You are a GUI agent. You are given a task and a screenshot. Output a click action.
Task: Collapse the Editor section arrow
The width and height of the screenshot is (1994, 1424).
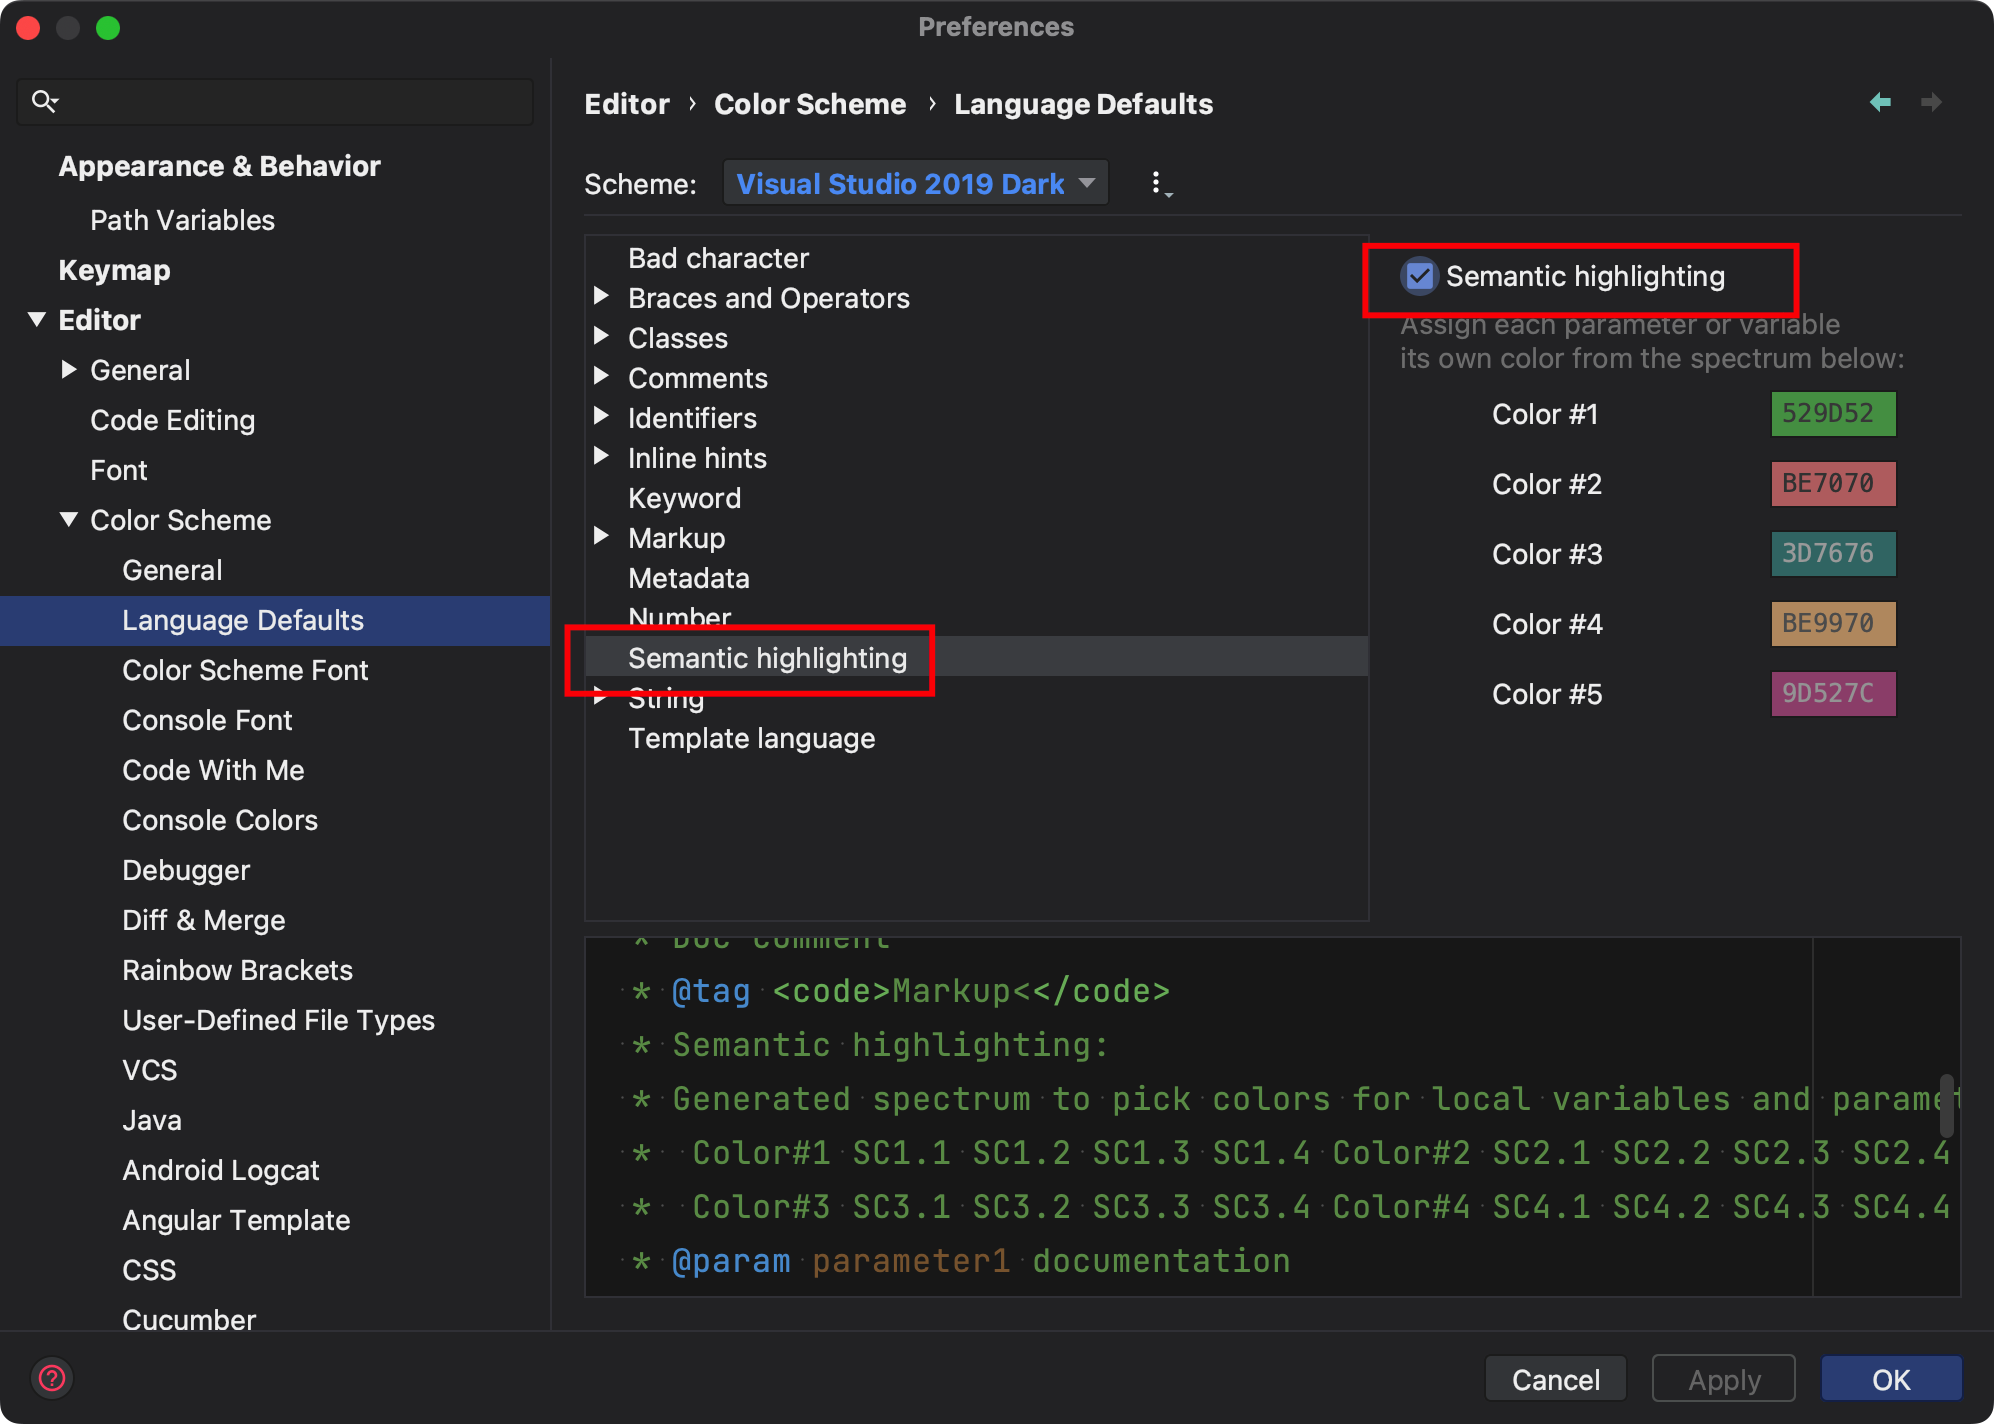(37, 320)
